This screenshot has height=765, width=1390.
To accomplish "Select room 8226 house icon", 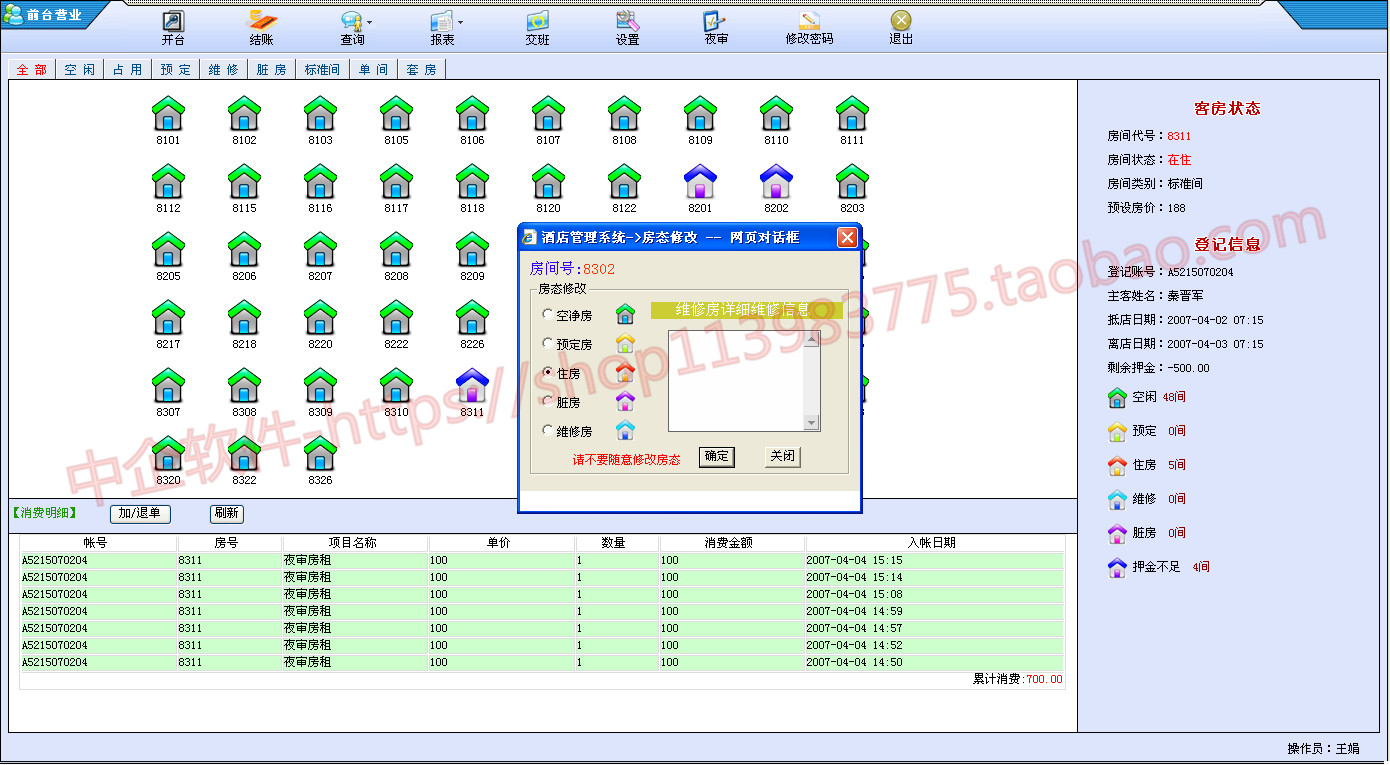I will coord(472,317).
